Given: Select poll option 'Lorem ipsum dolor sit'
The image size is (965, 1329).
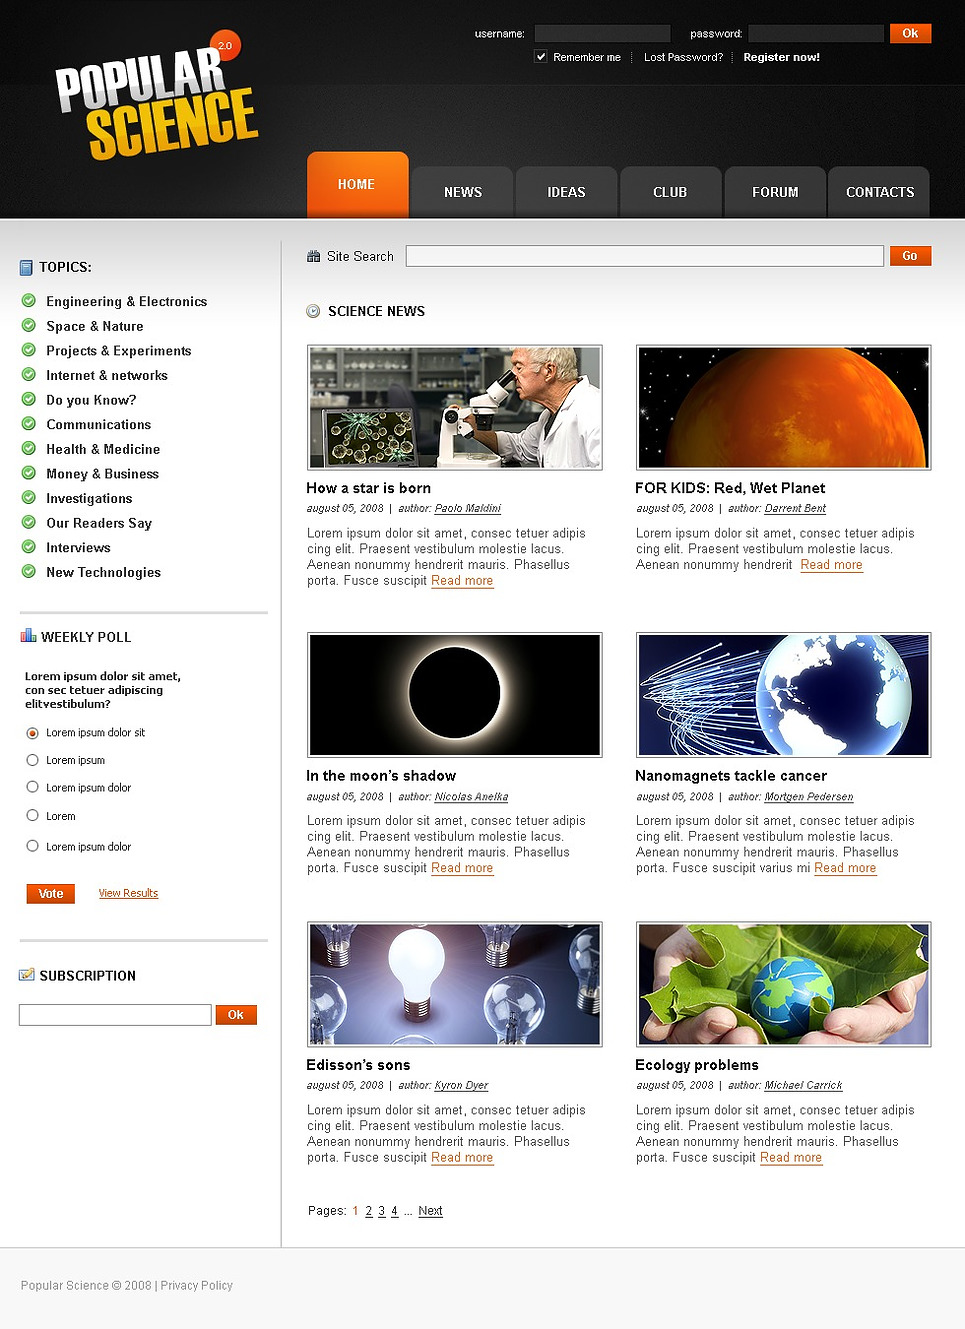Looking at the screenshot, I should (x=32, y=733).
